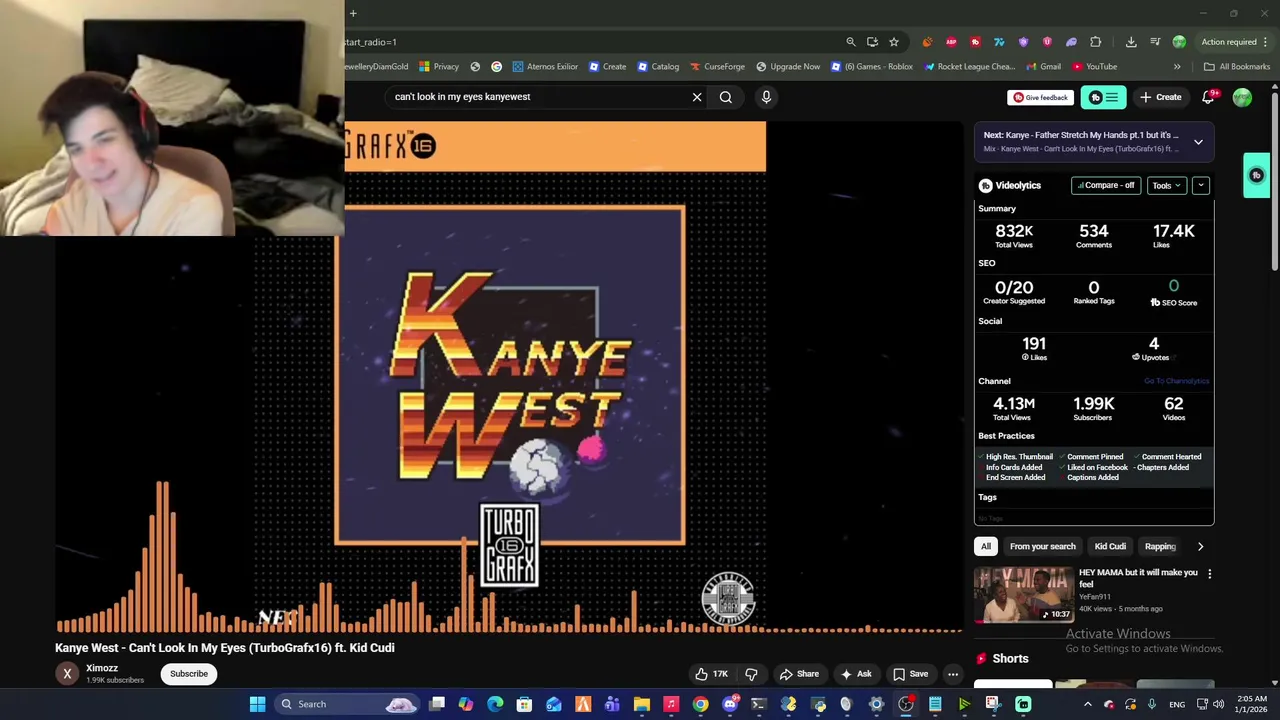1280x720 pixels.
Task: Switch ENG input language in tray
Action: click(1177, 704)
